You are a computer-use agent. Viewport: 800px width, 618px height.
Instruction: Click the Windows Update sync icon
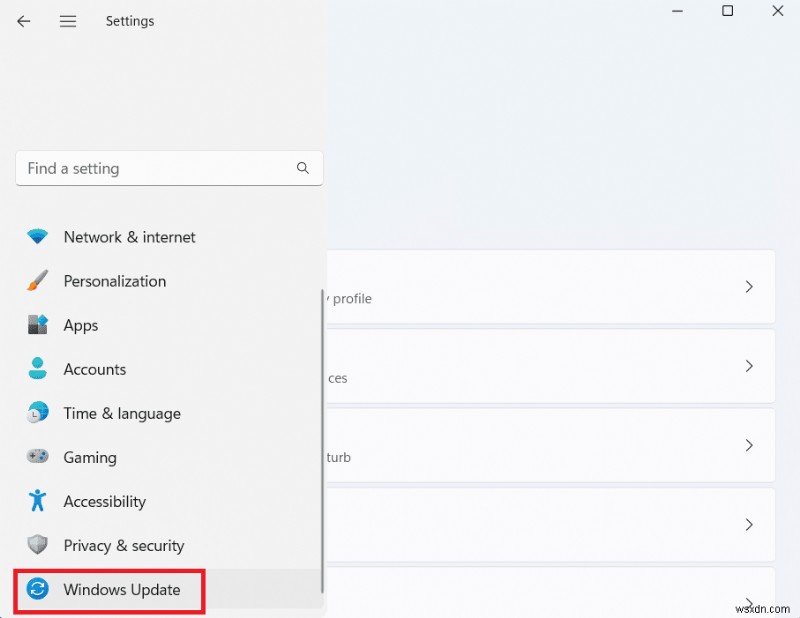click(37, 589)
